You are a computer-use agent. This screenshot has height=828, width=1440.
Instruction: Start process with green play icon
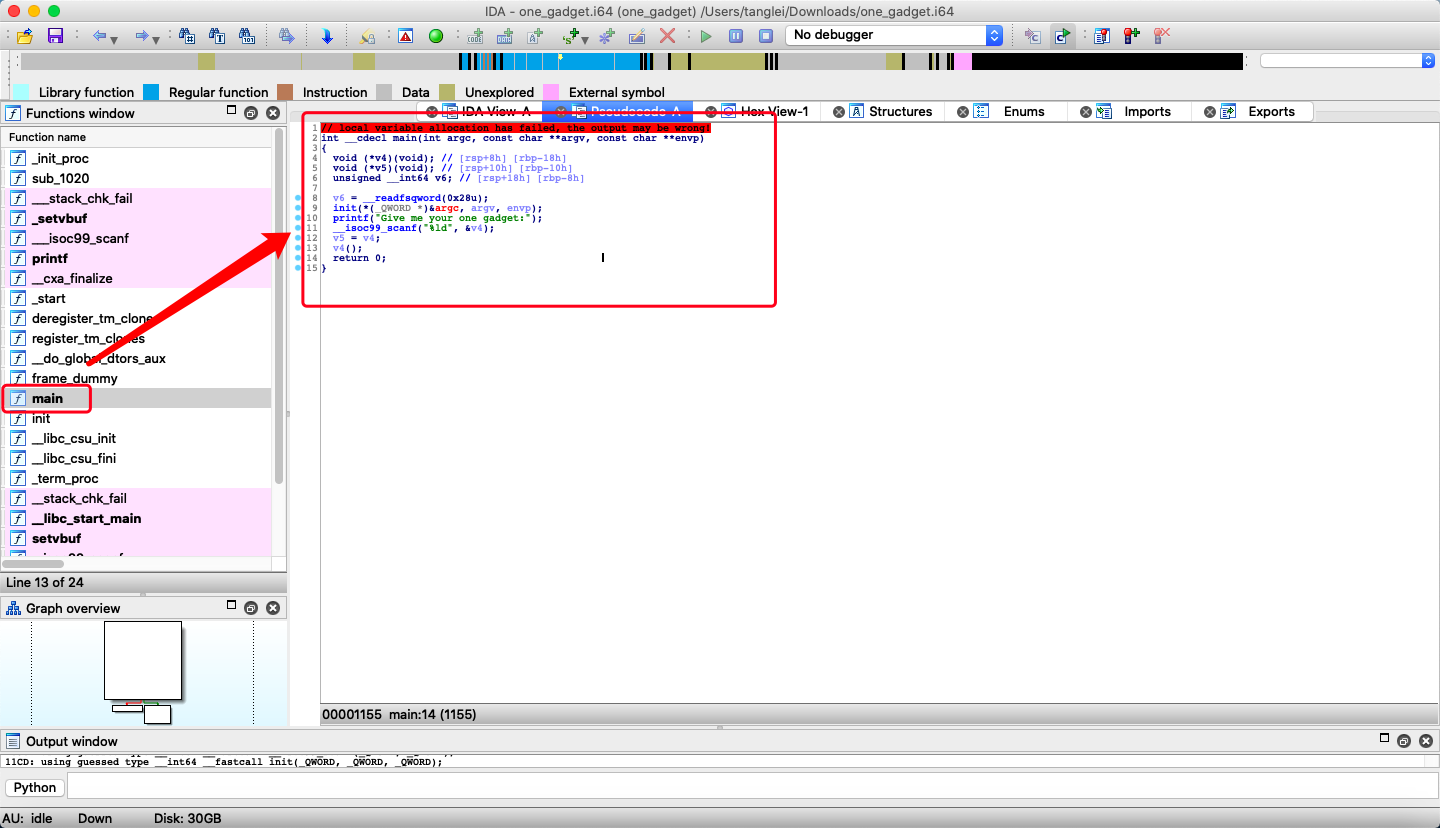click(x=706, y=36)
